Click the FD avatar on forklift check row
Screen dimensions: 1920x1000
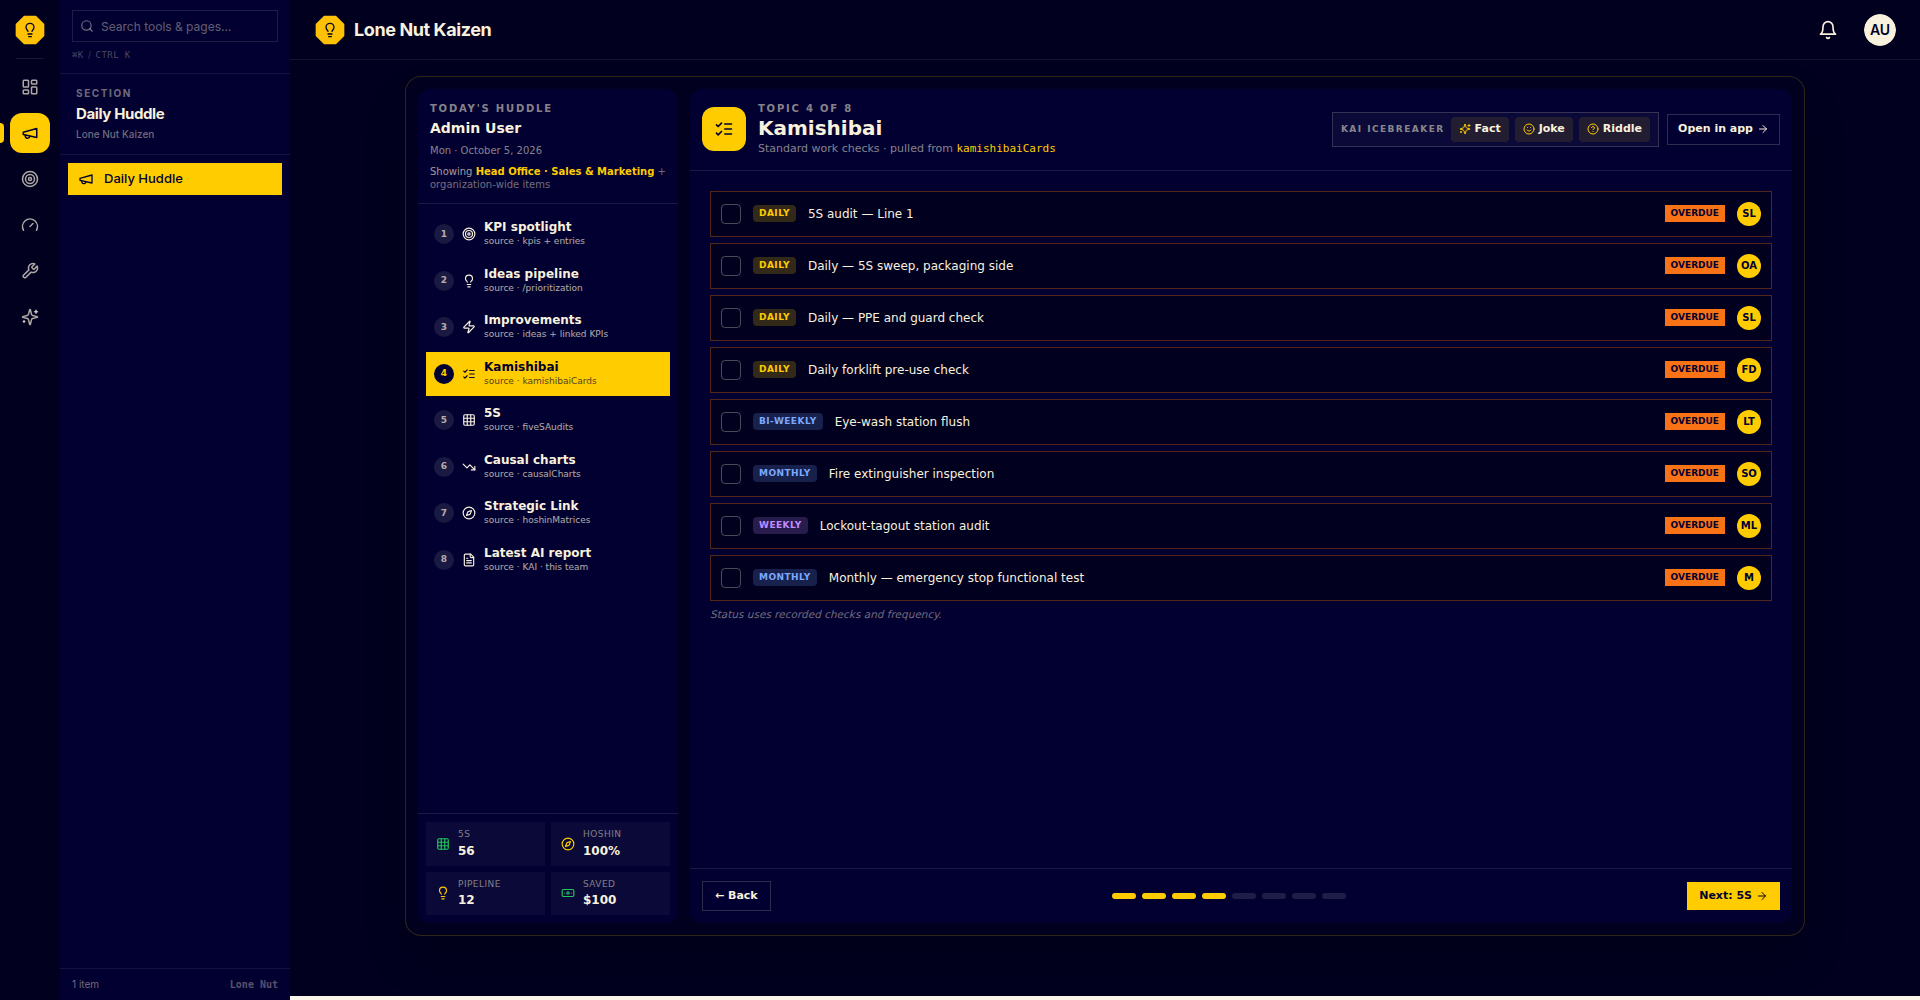coord(1749,369)
